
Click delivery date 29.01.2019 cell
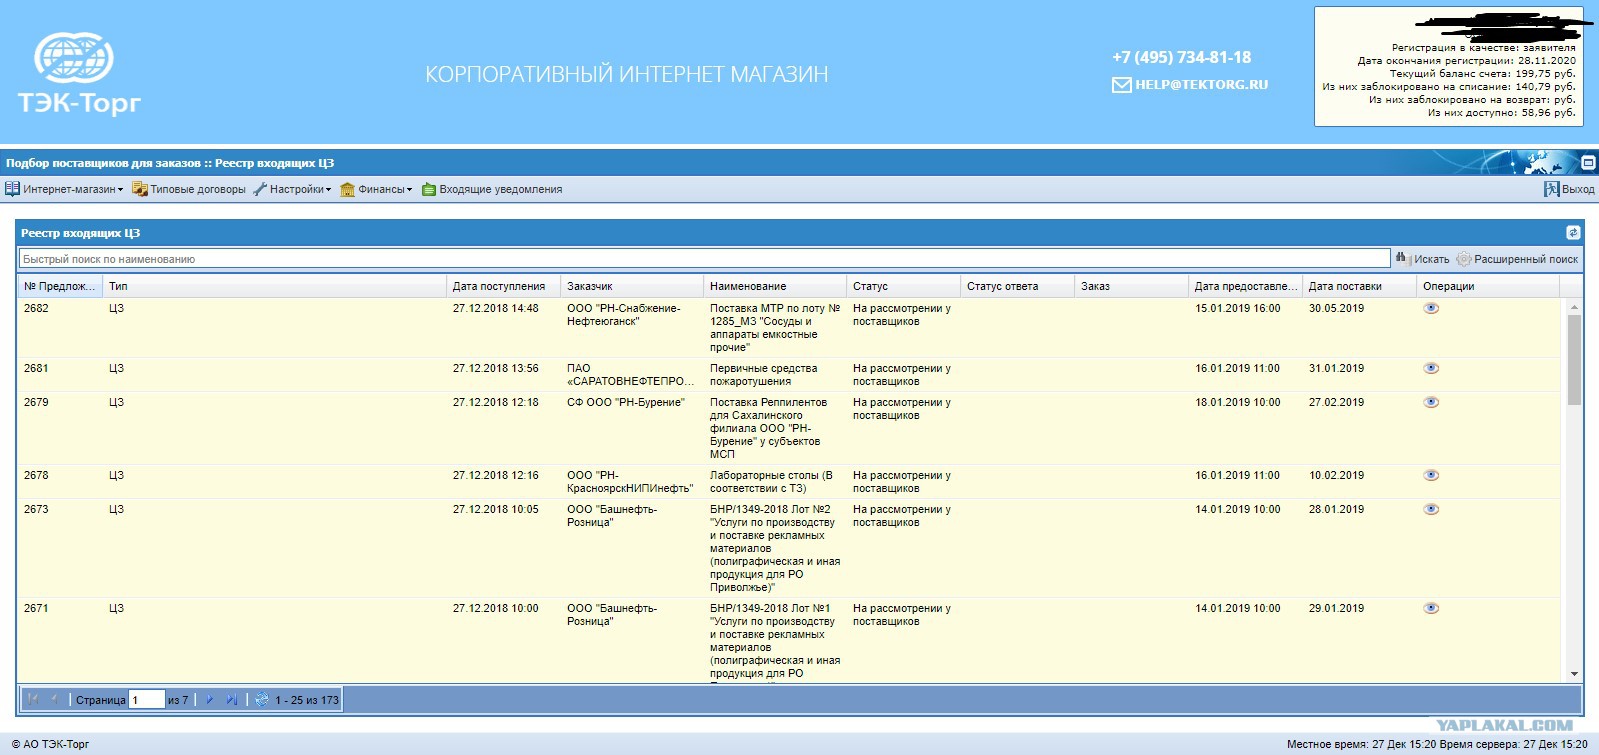1336,608
